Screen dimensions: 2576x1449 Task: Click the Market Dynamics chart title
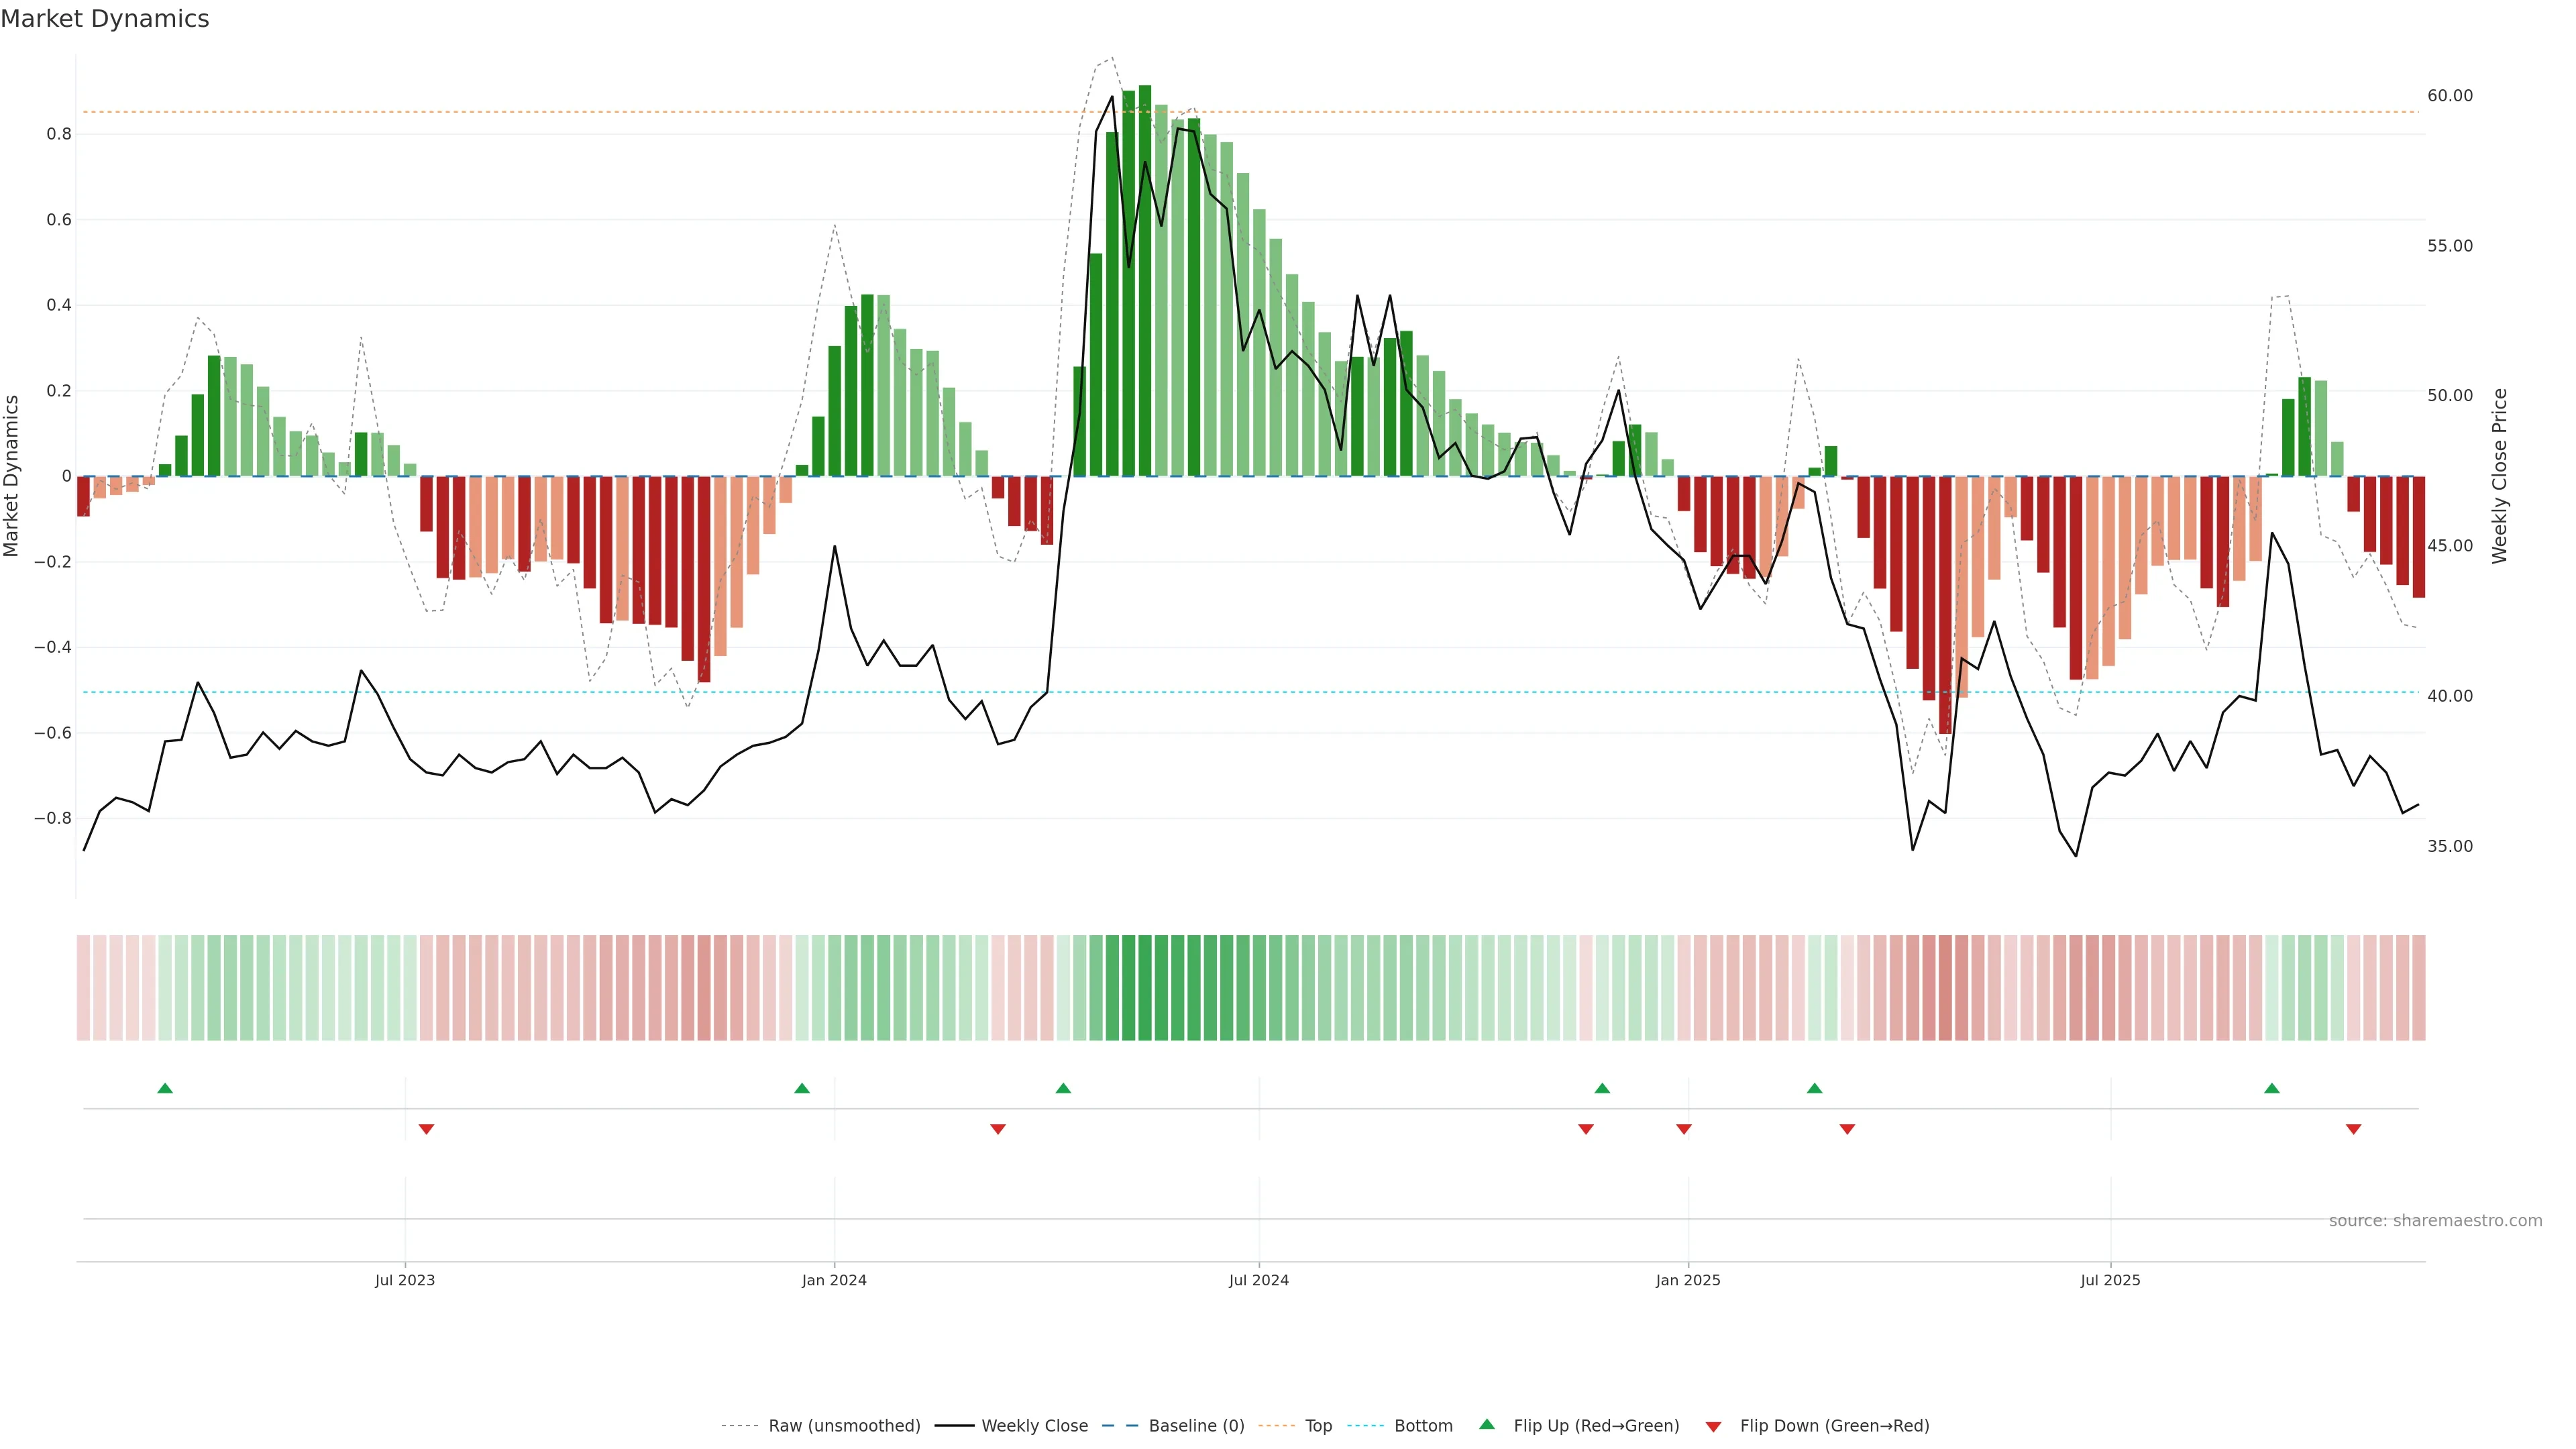(105, 19)
